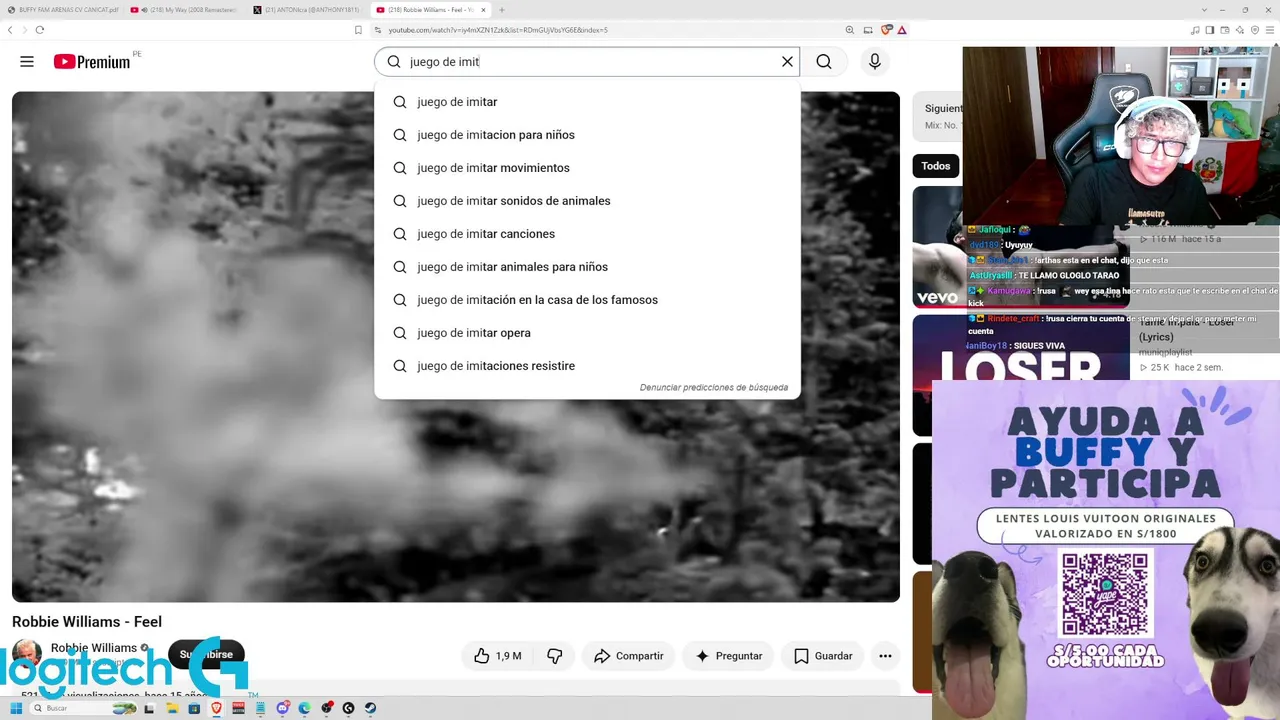Screen dimensions: 1280x720
Task: Open Brave Shields lion icon
Action: point(886,30)
